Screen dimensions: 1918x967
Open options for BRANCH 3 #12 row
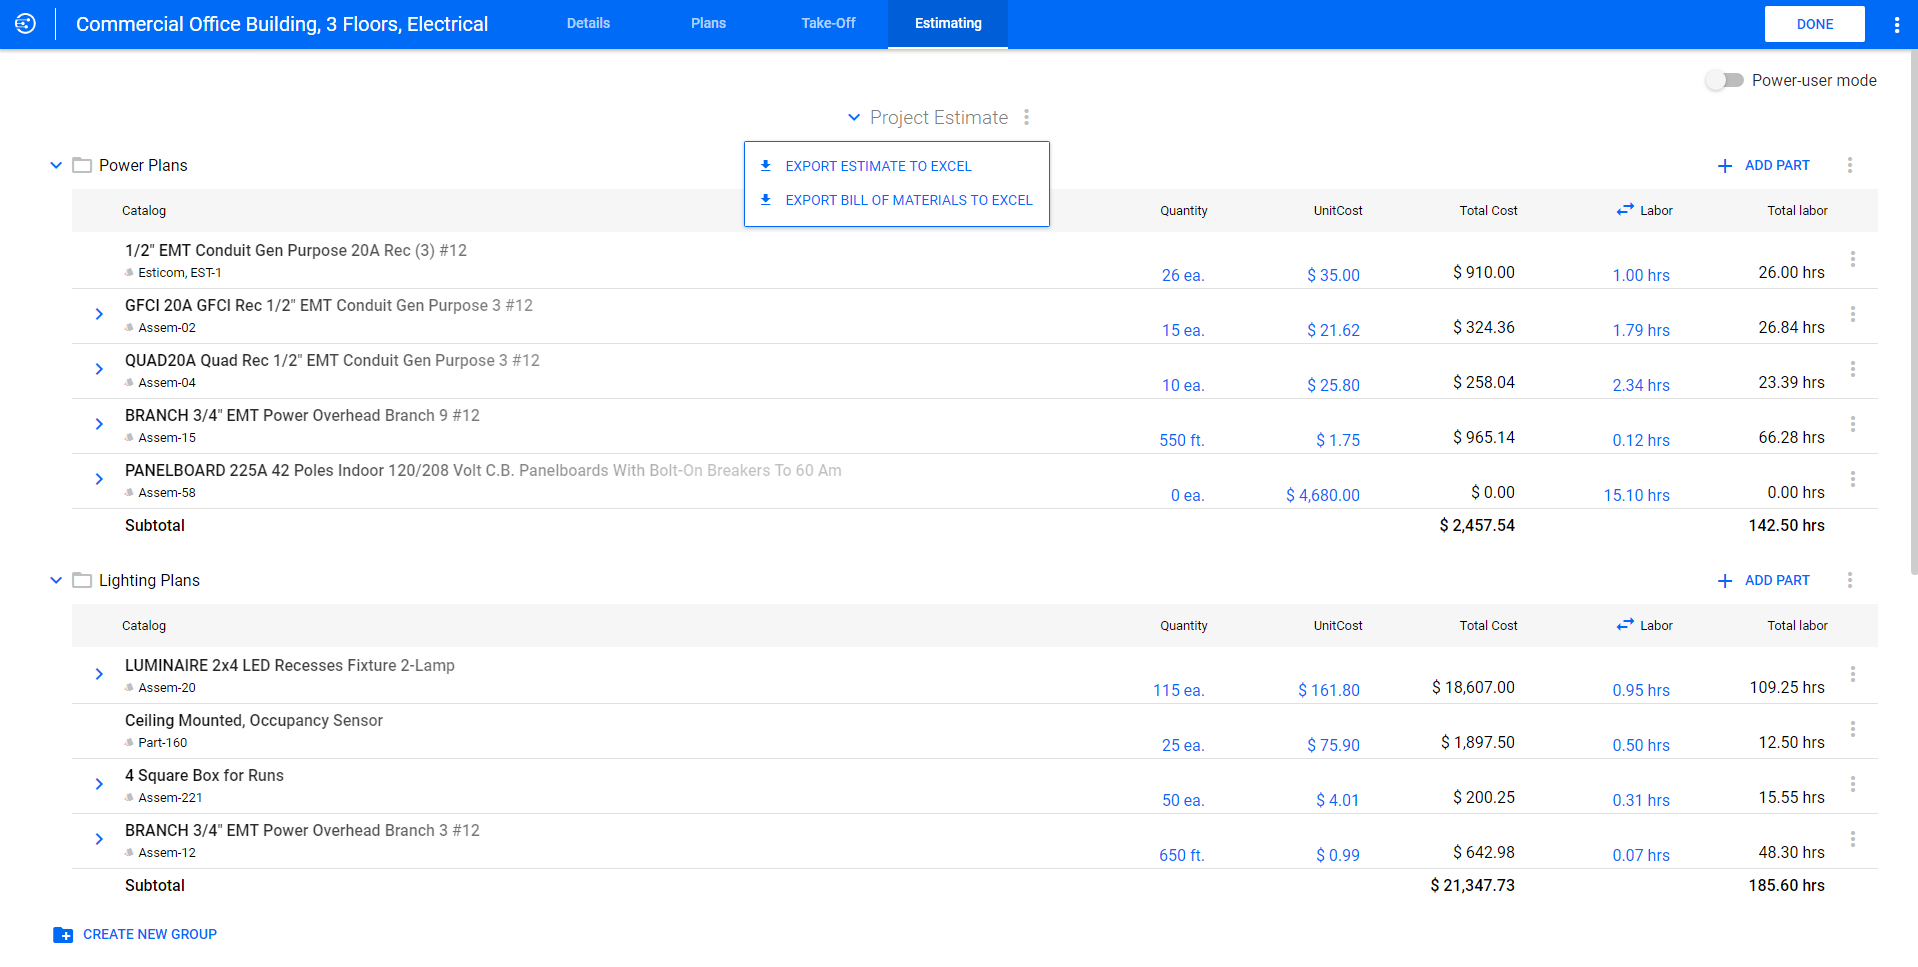pos(1853,839)
